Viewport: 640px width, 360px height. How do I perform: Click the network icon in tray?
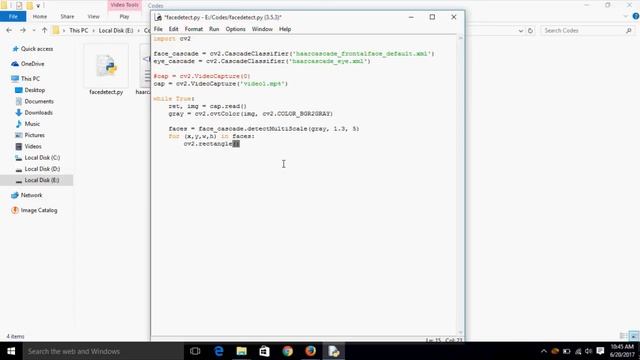[x=578, y=351]
